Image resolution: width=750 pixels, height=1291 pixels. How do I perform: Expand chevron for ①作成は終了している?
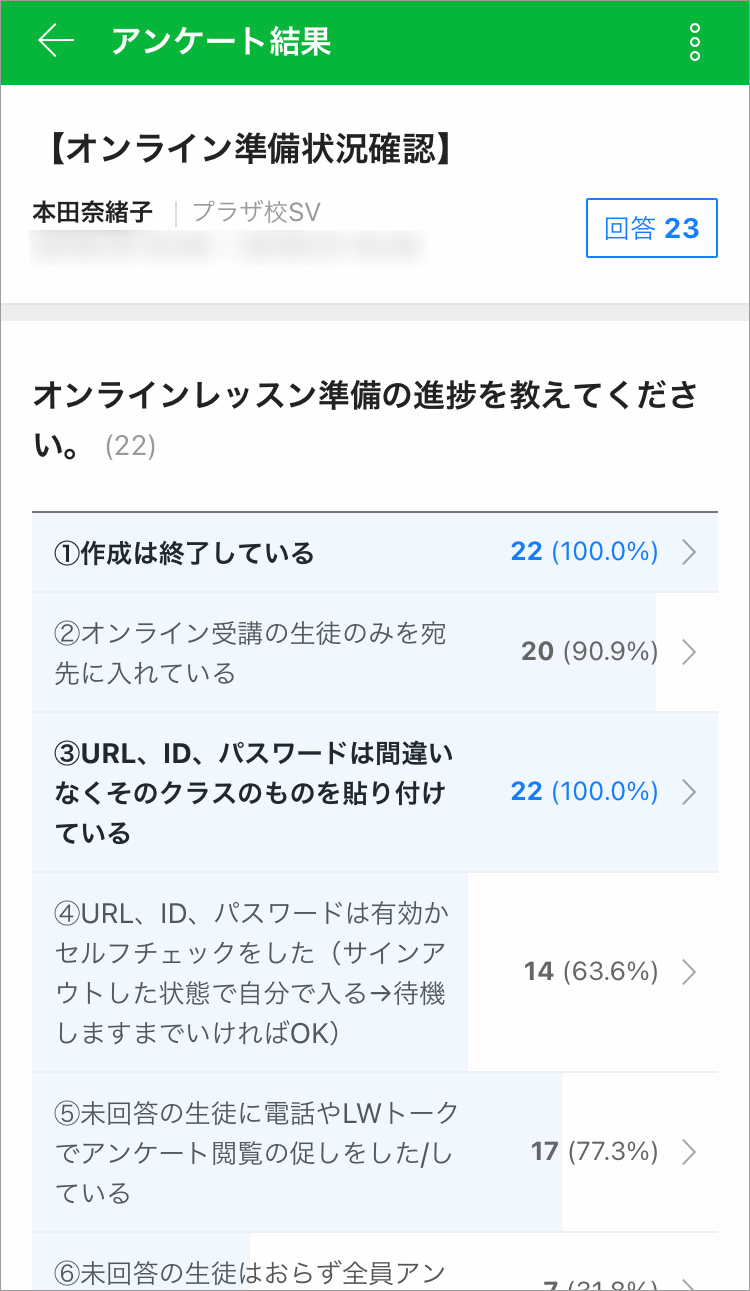point(689,552)
